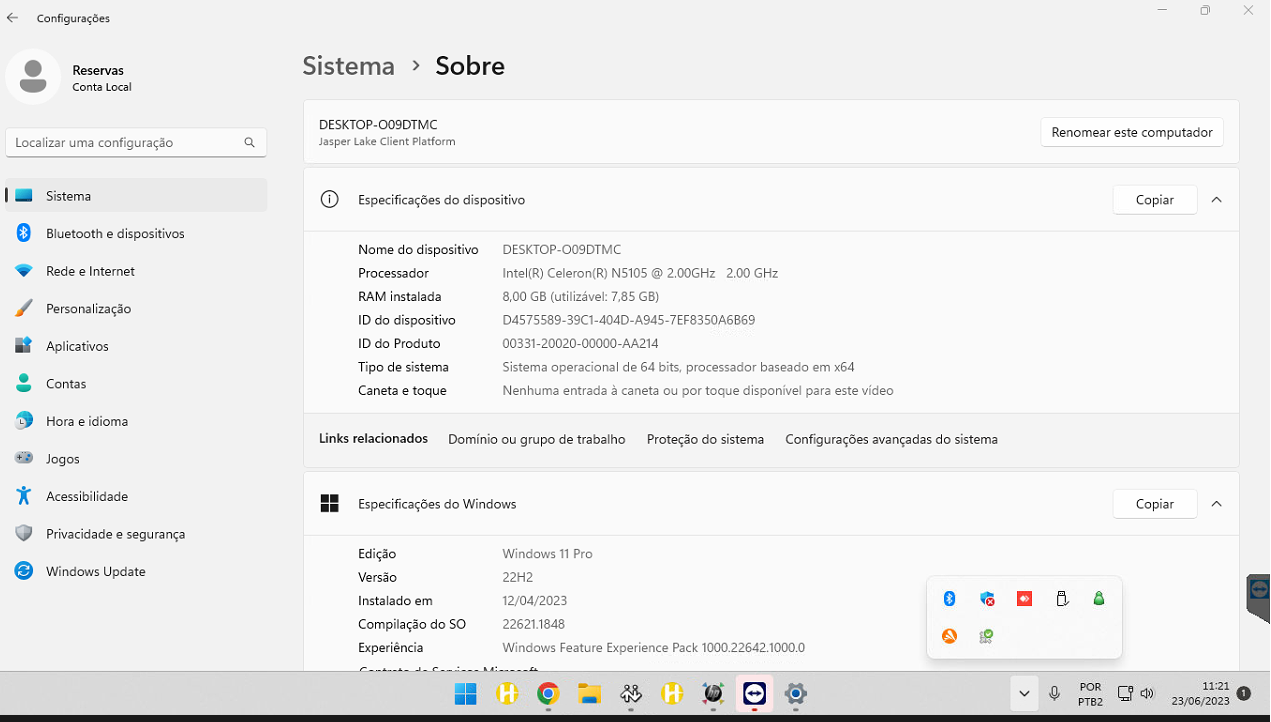Go to Rede e Internet settings

(x=90, y=271)
